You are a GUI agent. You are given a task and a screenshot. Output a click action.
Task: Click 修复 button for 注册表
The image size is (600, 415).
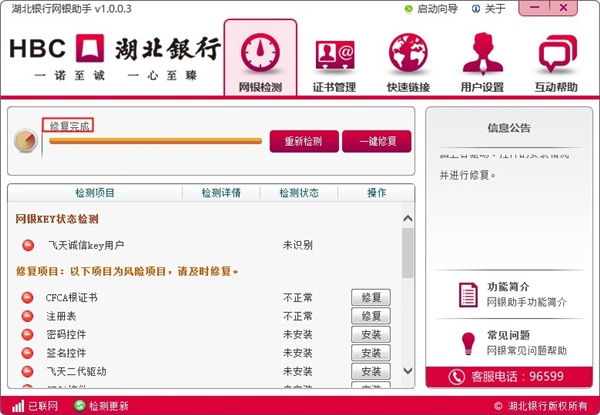371,316
